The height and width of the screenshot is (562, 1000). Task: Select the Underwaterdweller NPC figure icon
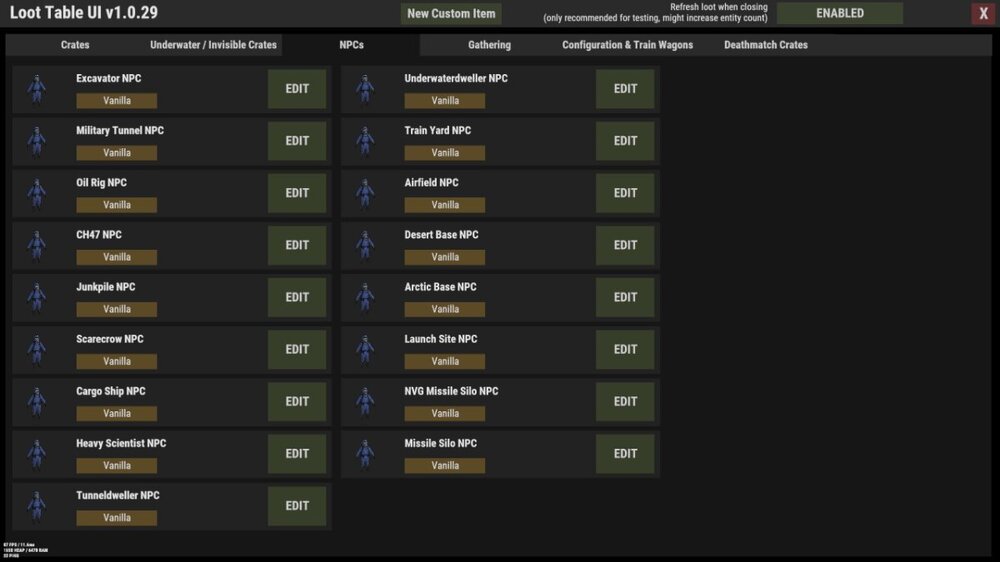coord(365,89)
